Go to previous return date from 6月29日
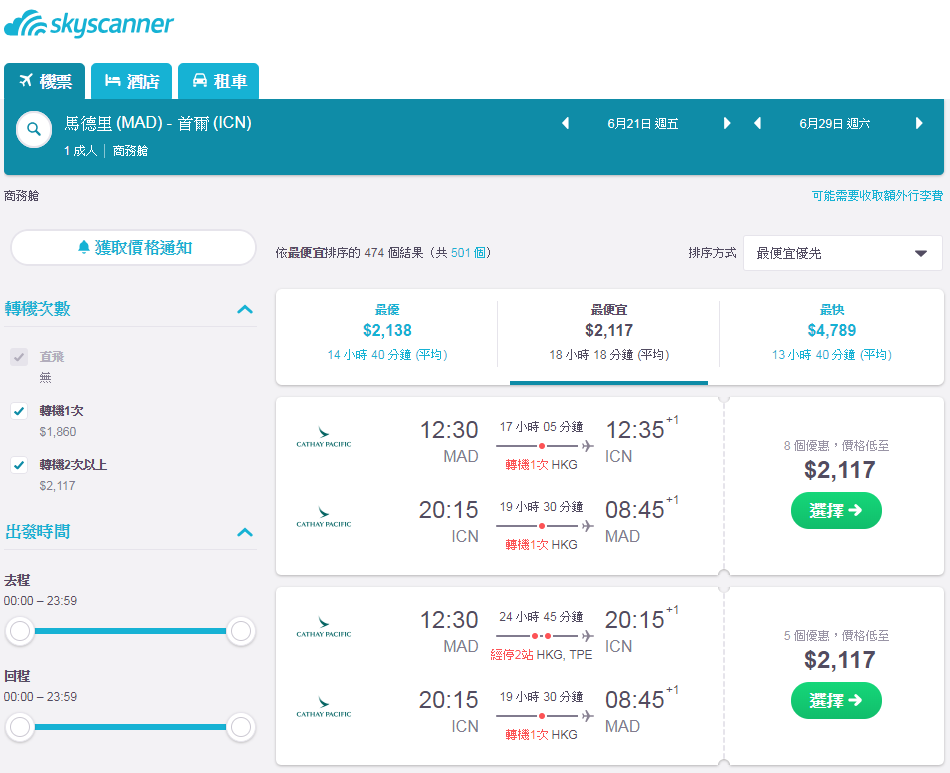950x773 pixels. coord(757,124)
